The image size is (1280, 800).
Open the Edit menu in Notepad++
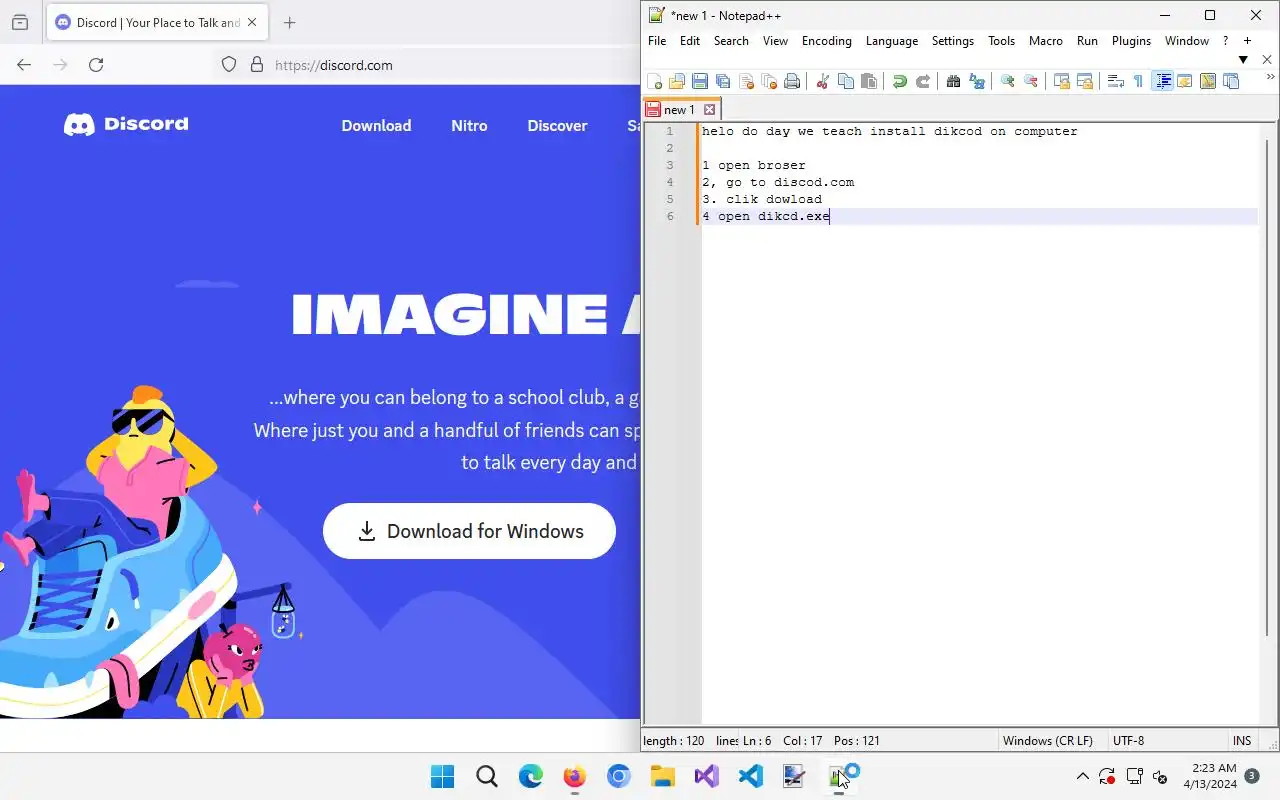[x=690, y=41]
